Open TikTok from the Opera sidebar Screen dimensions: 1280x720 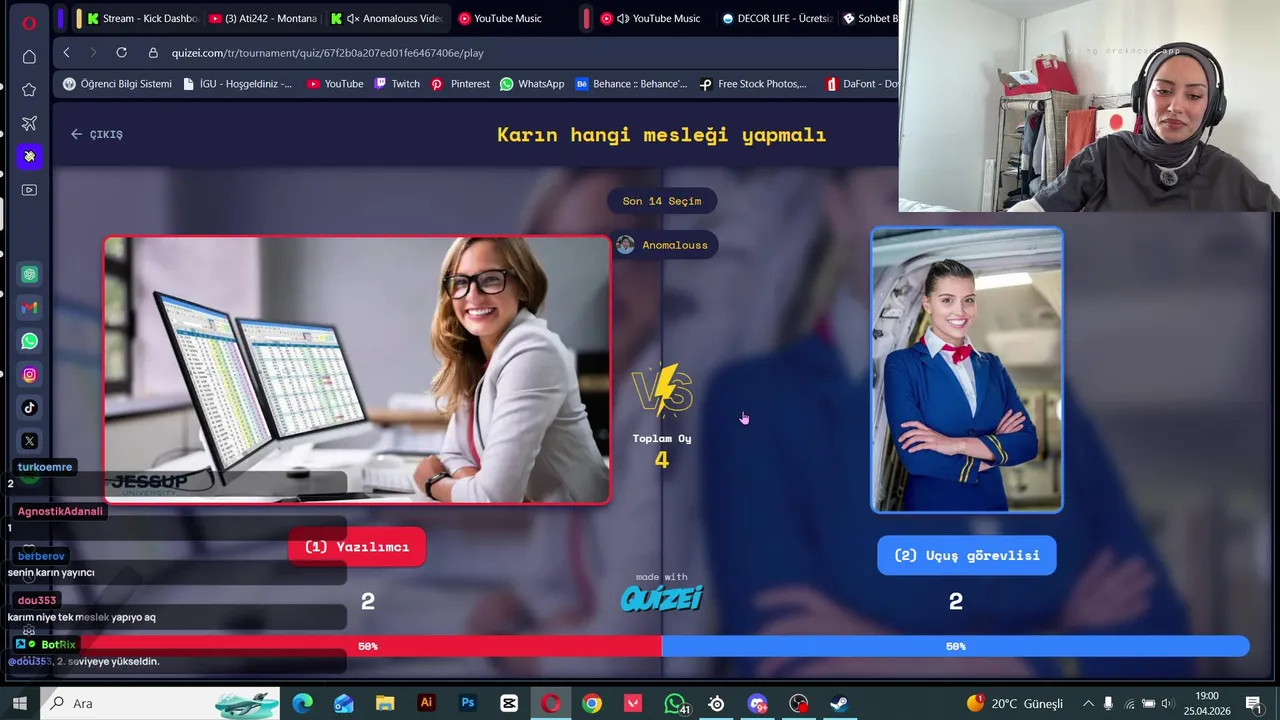(30, 408)
